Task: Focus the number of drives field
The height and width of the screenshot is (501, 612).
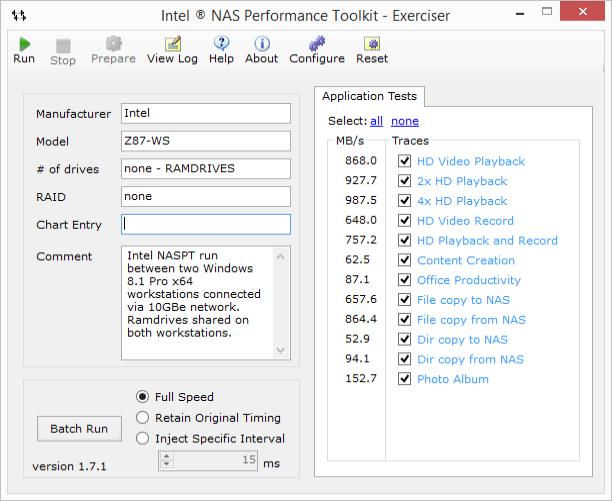Action: (206, 169)
